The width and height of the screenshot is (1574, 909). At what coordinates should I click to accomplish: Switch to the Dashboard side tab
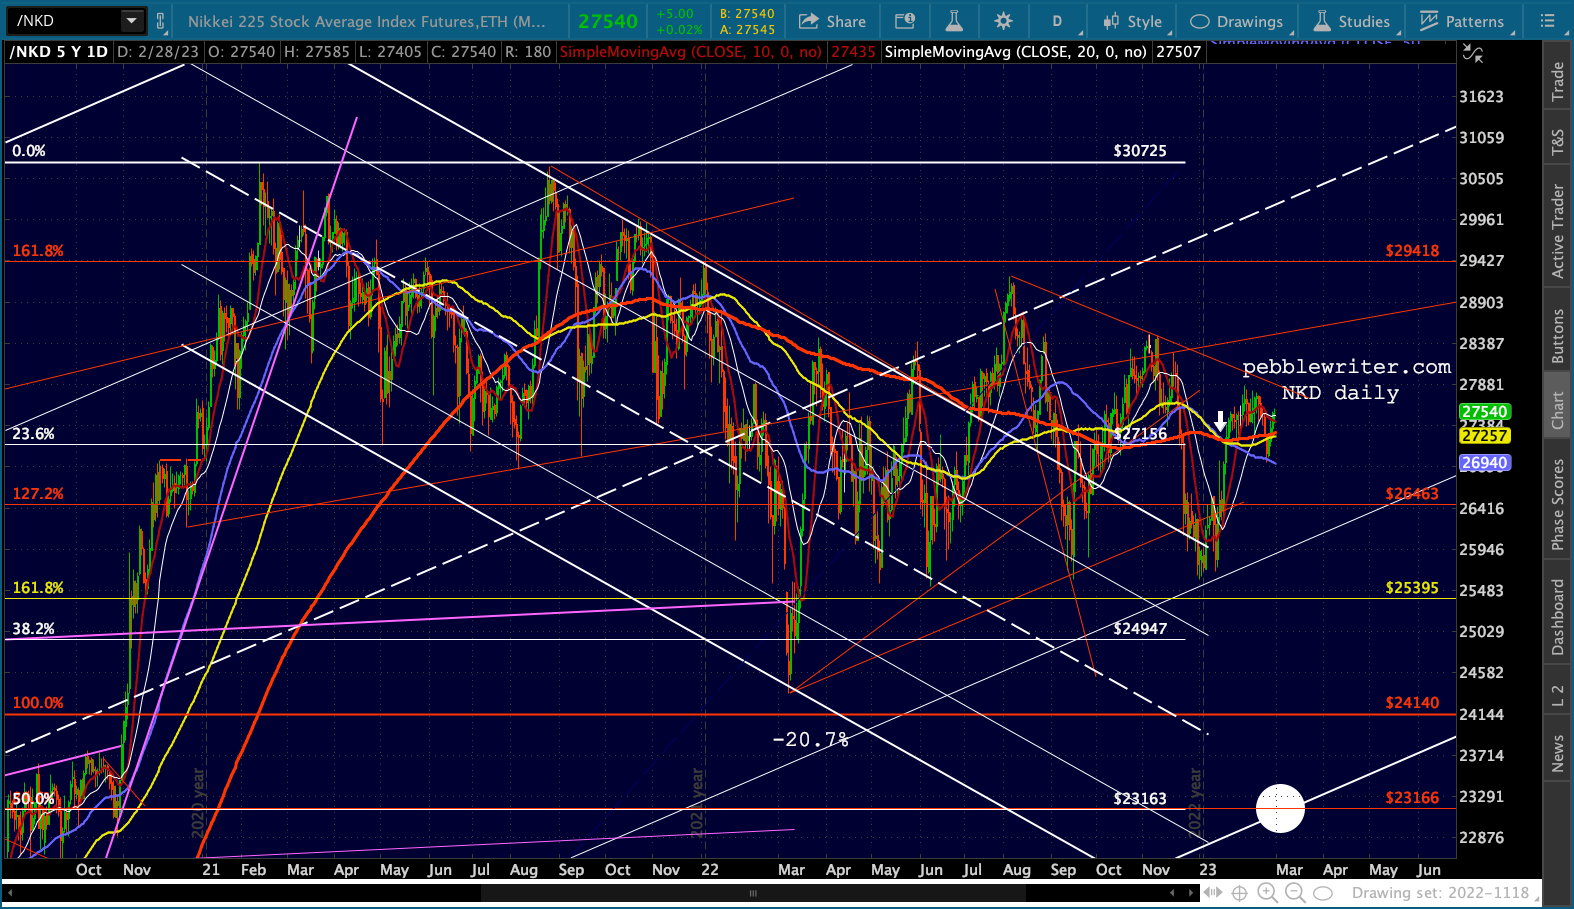1558,617
